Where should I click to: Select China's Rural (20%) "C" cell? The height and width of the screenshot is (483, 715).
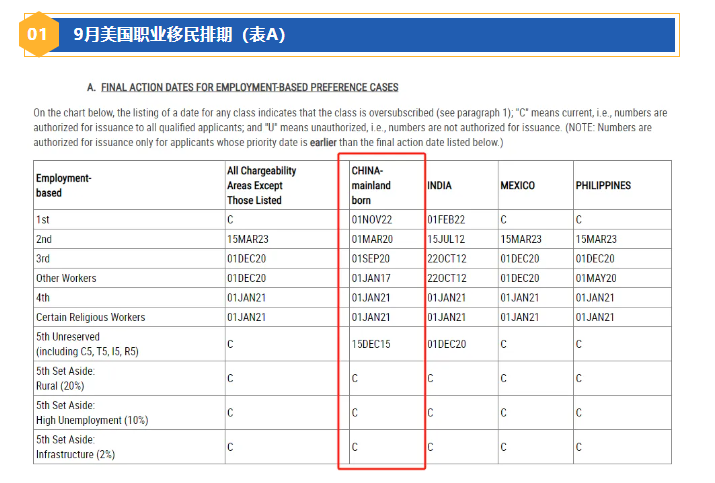tap(355, 379)
